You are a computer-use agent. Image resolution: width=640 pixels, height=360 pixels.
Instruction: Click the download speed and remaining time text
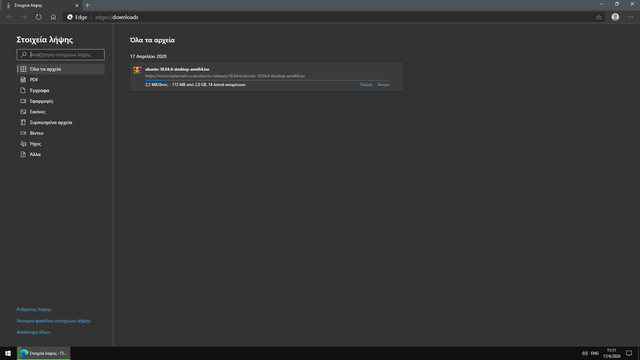click(195, 84)
